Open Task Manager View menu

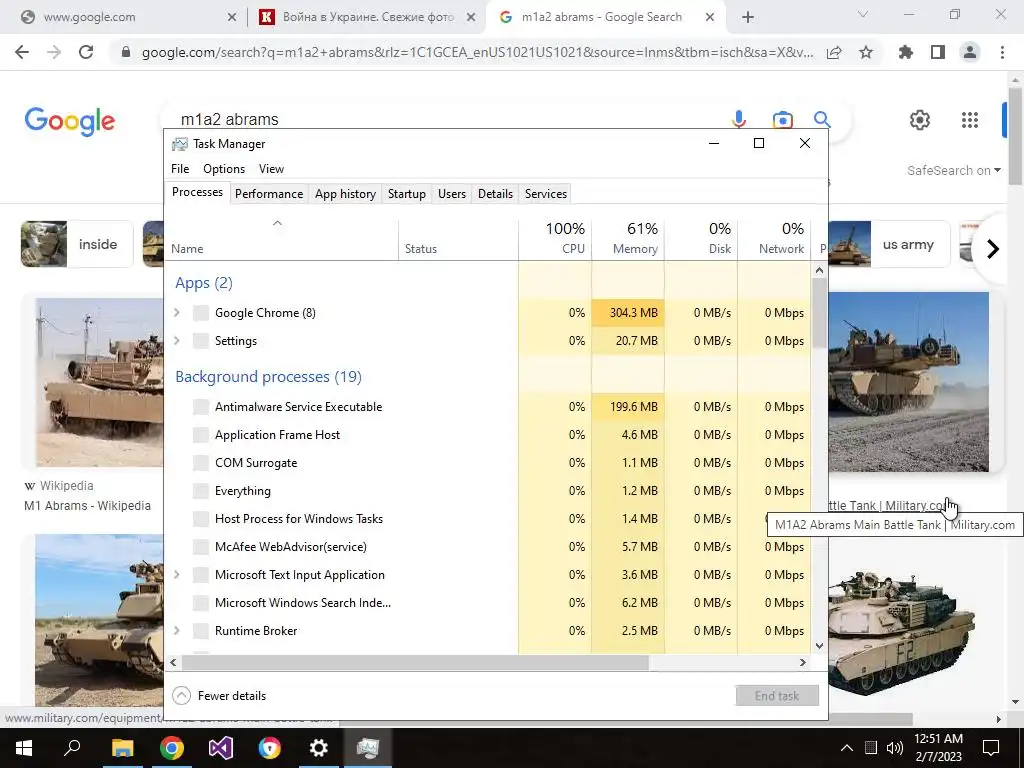point(271,168)
